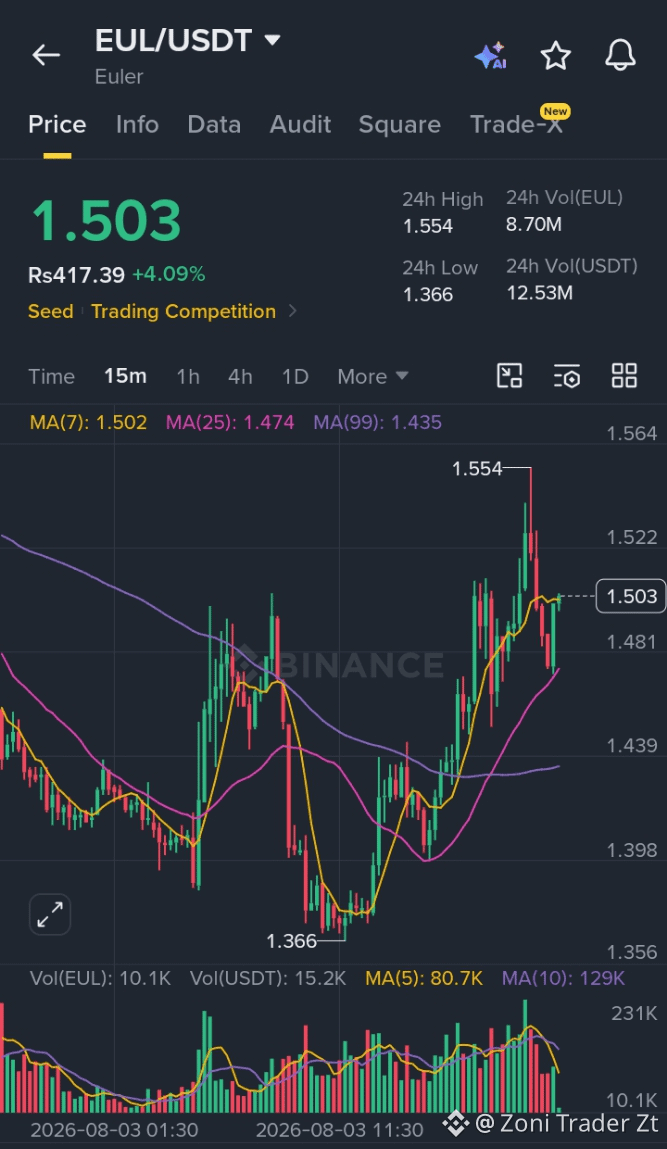Select the 1D timeframe

click(295, 377)
